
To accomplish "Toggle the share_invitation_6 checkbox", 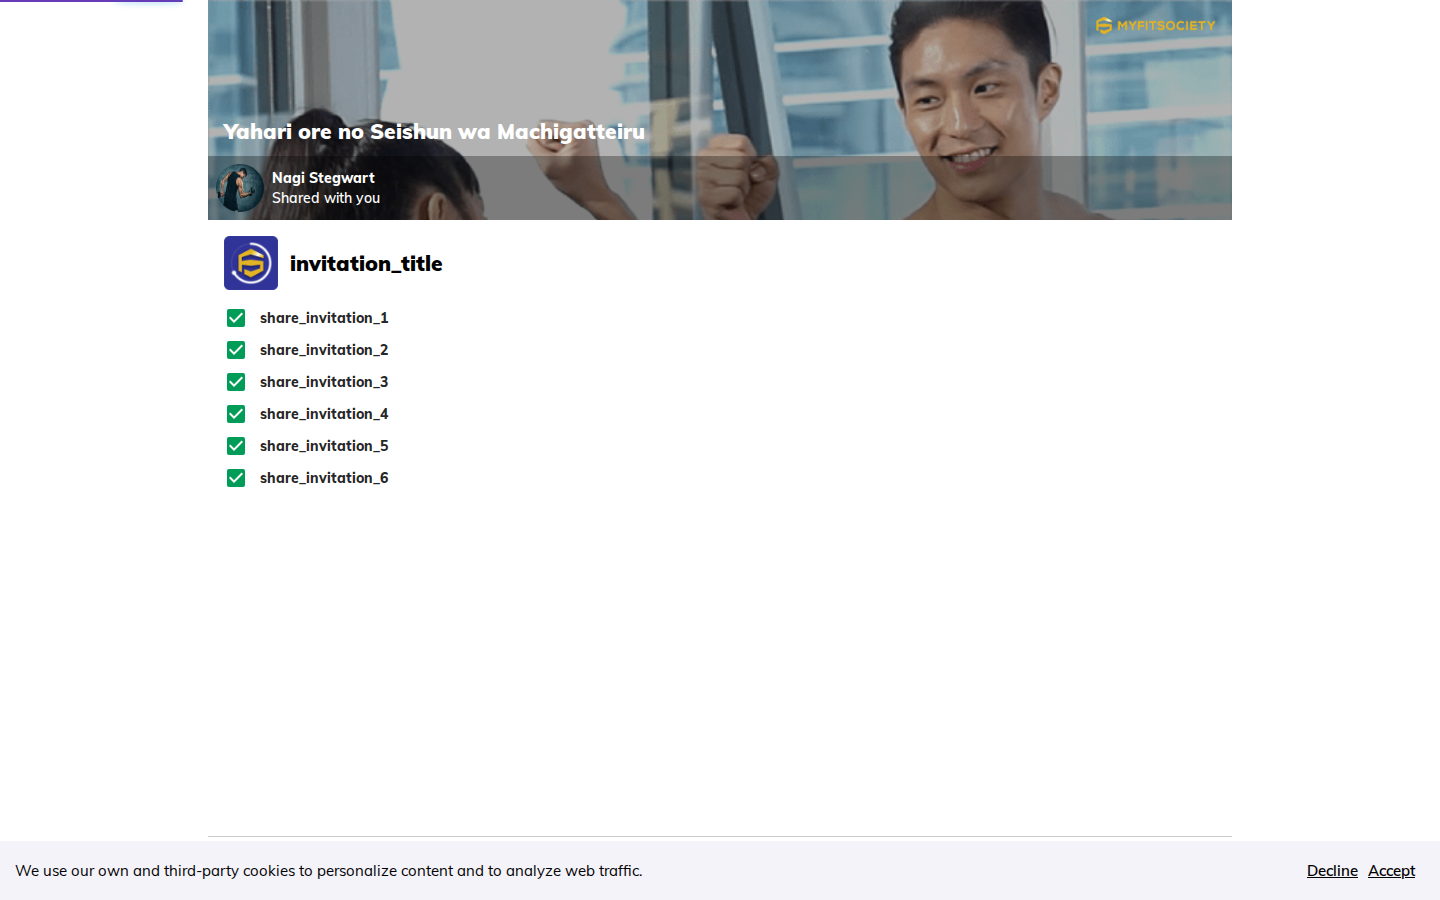I will click(x=236, y=478).
